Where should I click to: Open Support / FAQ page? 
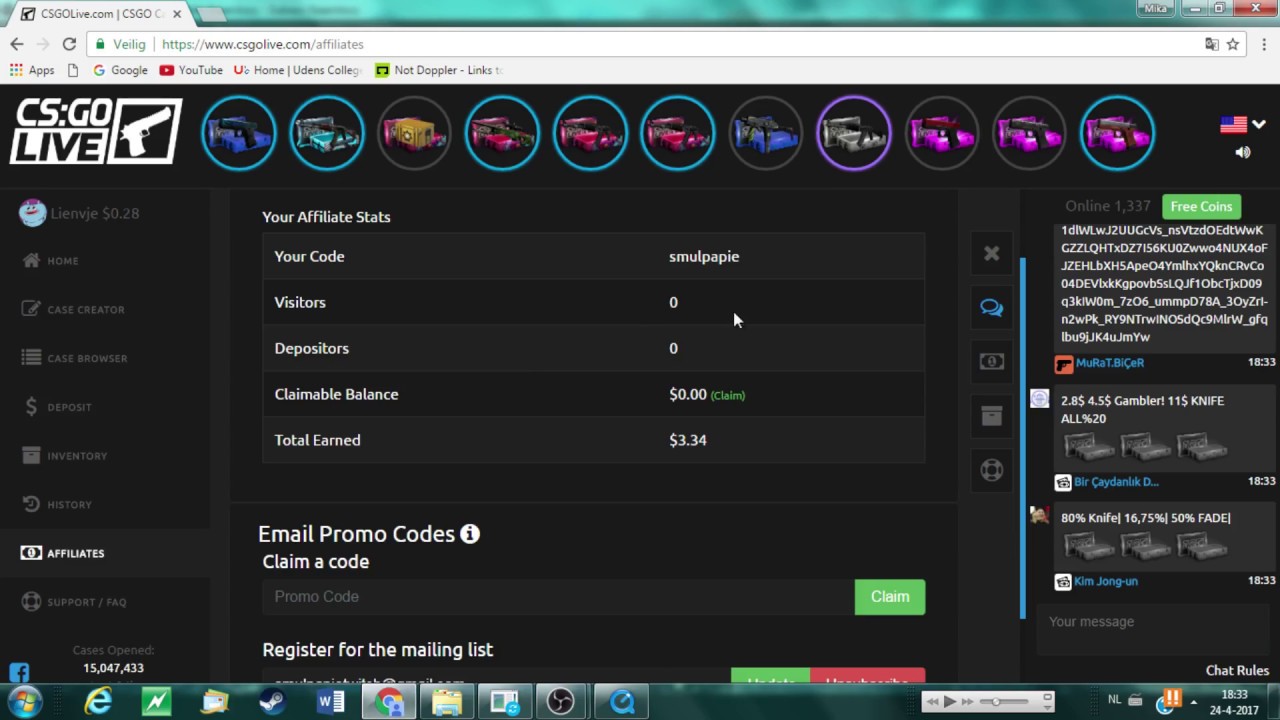86,602
